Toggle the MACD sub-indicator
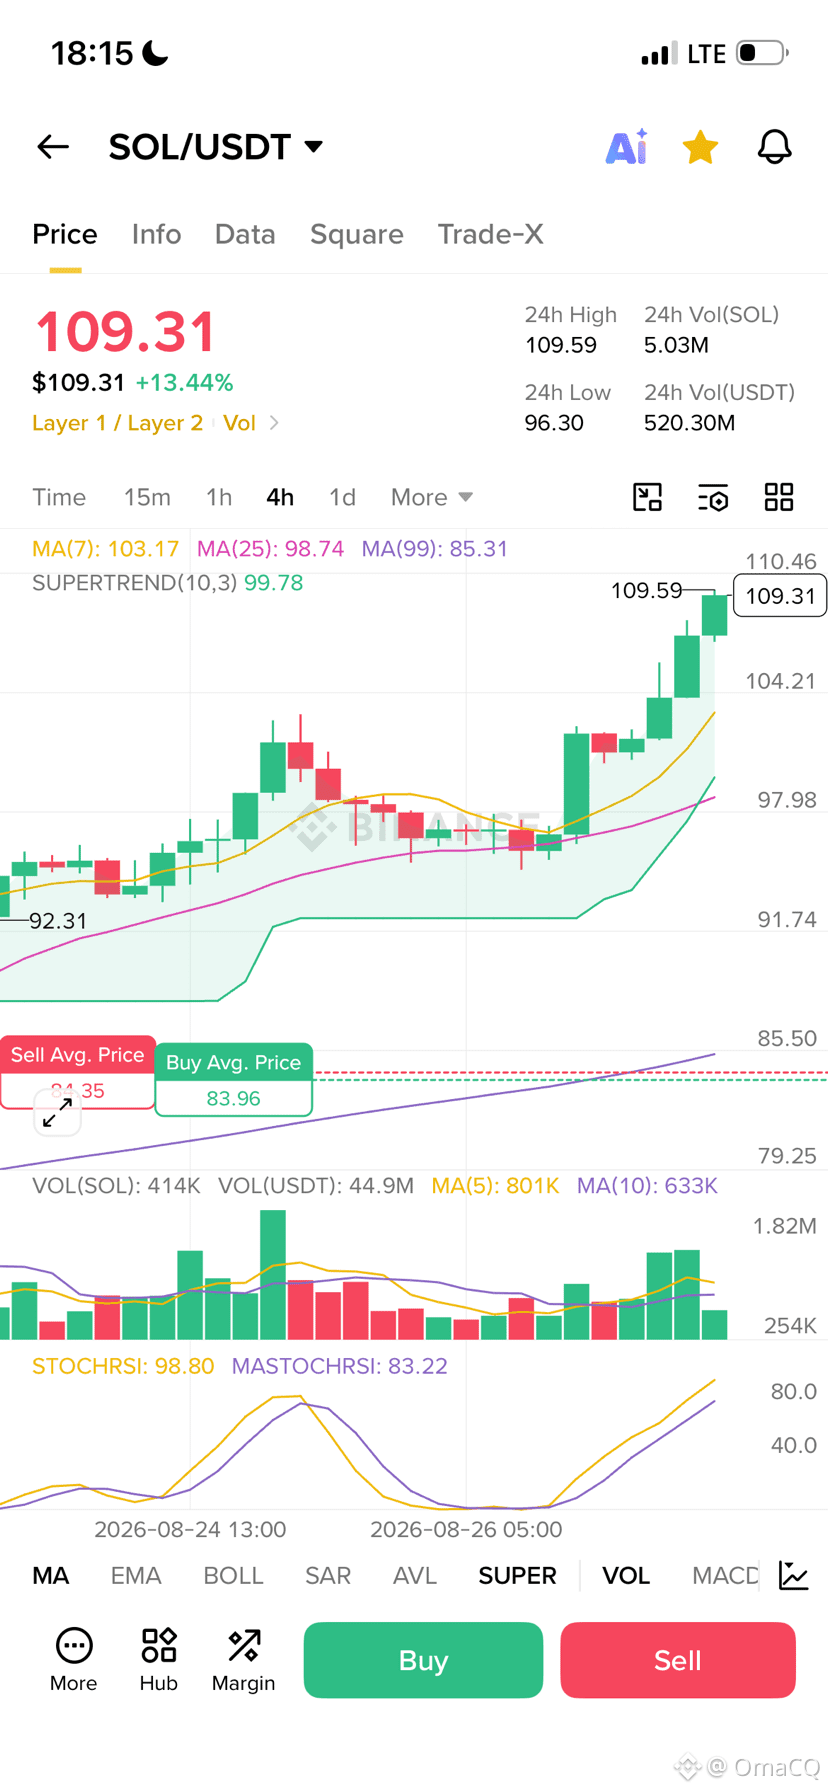Screen dimensions: 828x1792 pyautogui.click(x=725, y=1575)
